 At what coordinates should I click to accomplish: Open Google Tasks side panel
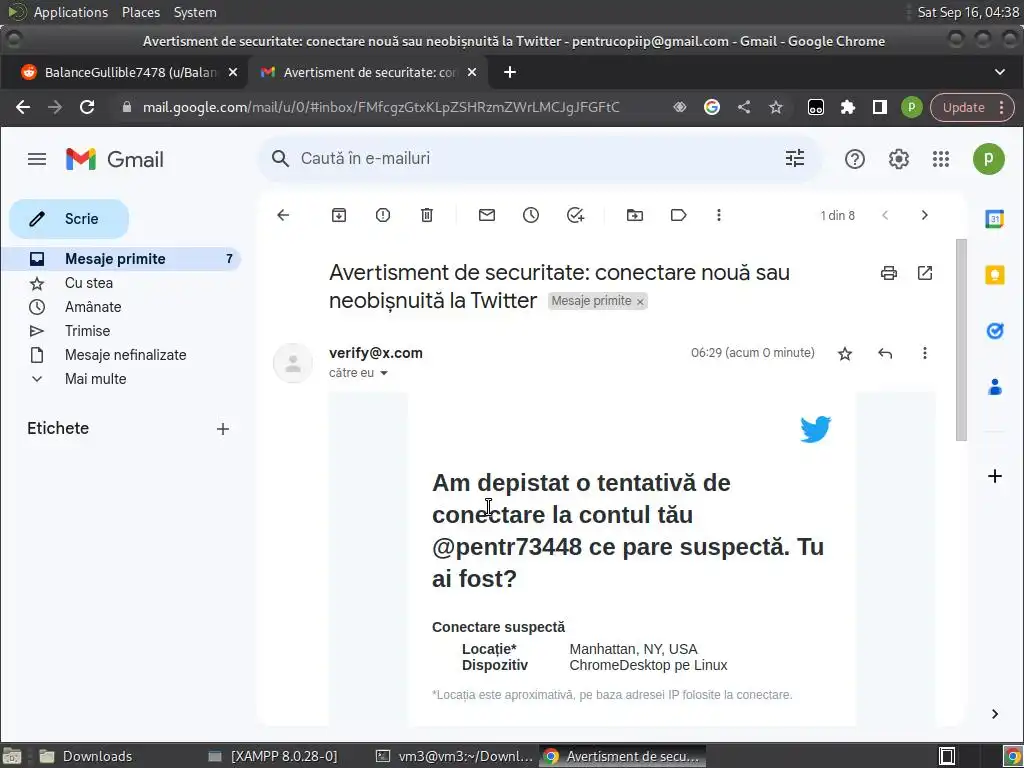995,331
